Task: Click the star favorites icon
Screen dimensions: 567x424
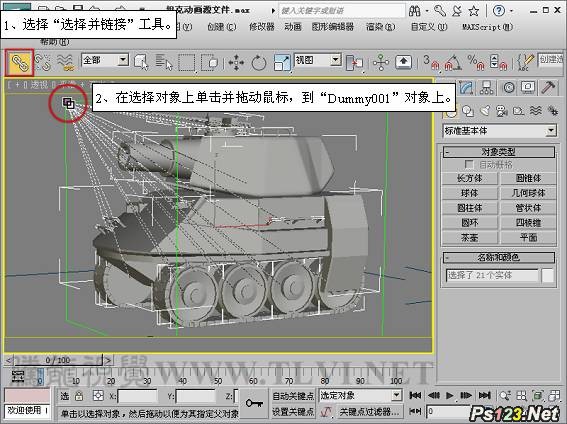Action: 473,11
